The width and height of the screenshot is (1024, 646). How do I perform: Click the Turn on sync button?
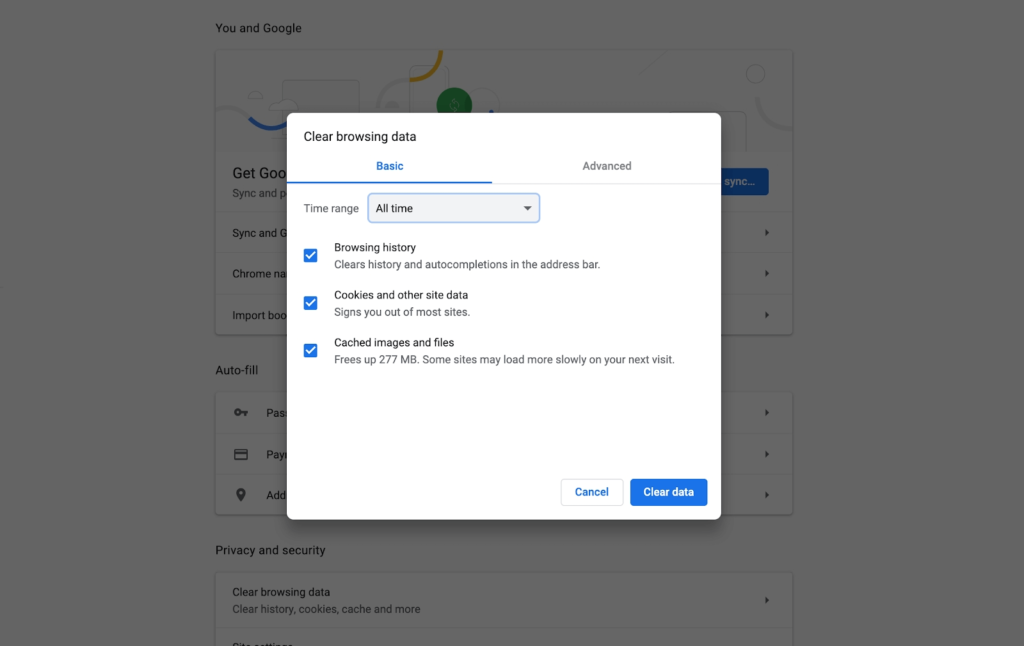click(744, 182)
